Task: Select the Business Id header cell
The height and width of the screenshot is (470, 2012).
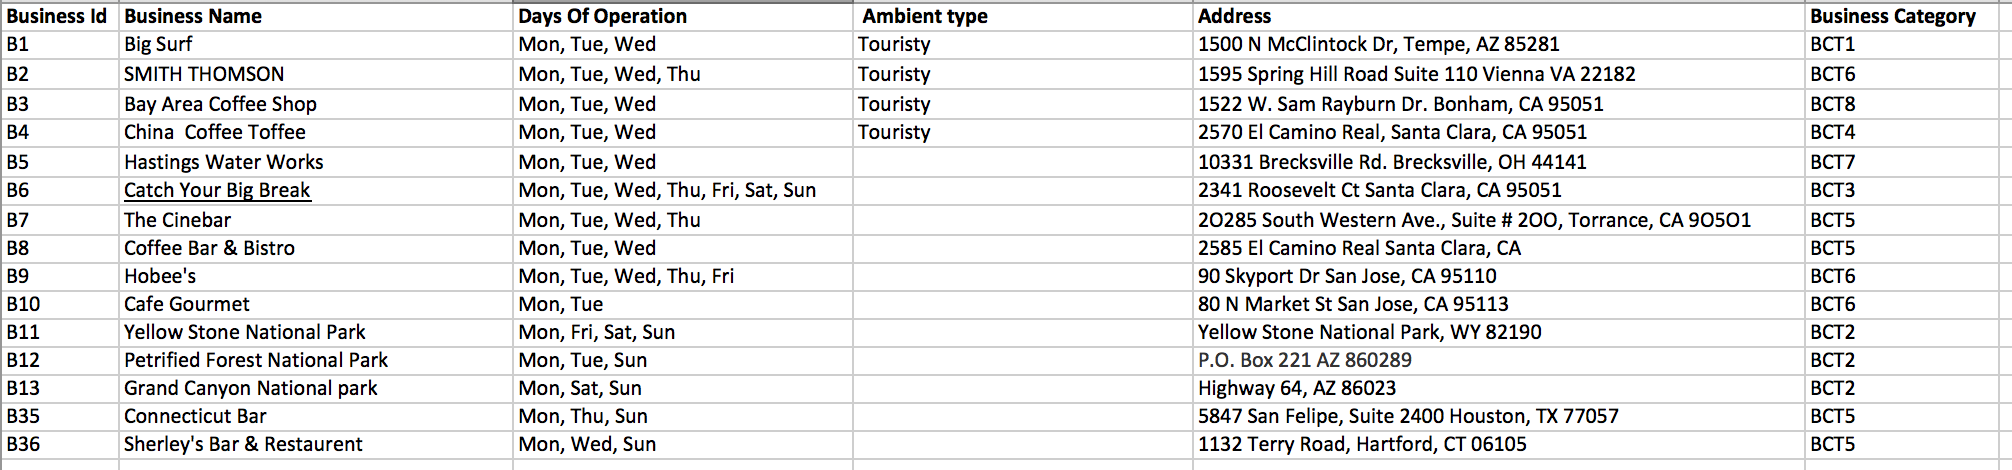Action: tap(59, 16)
